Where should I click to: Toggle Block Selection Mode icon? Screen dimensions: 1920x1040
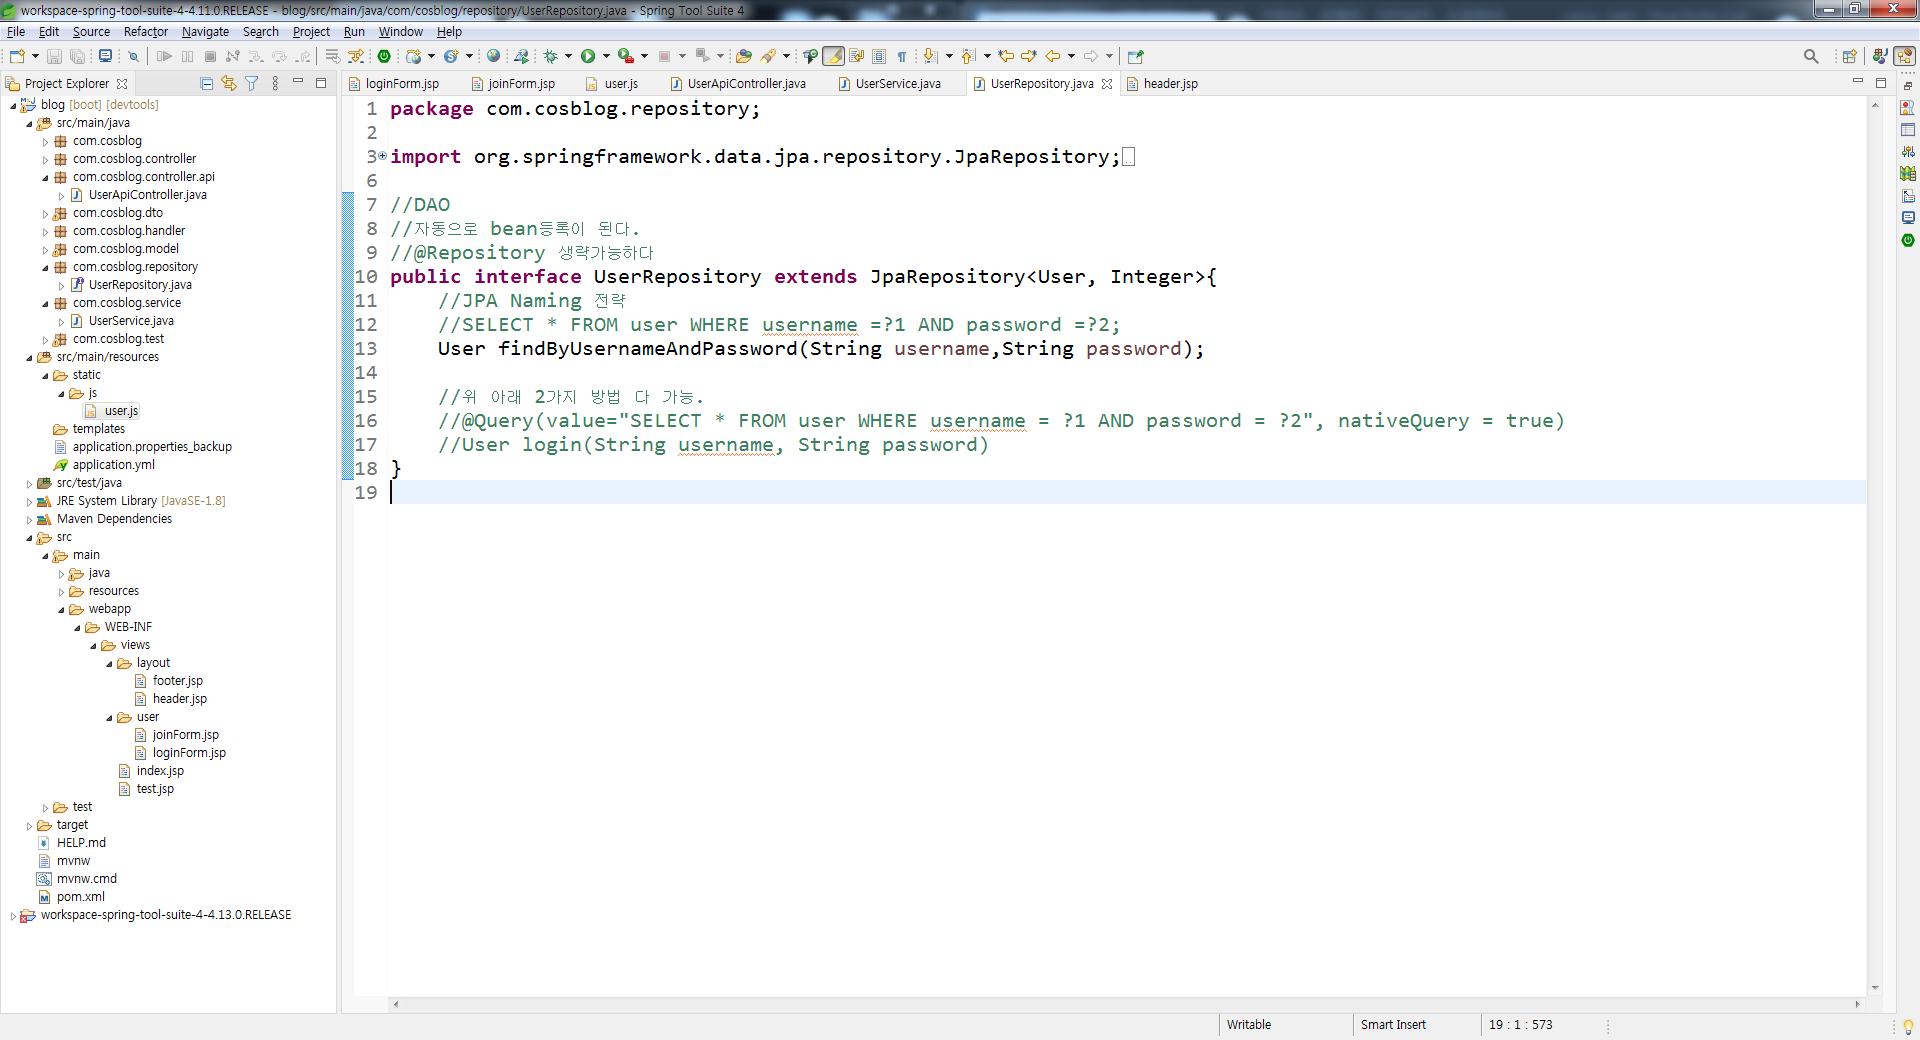tap(879, 56)
